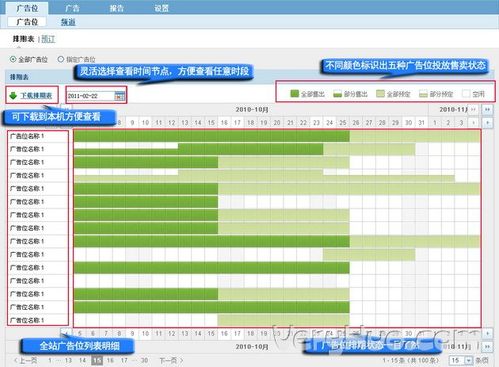499x367 pixels.
Task: Go to the previous page via 上一页
Action: [26, 360]
